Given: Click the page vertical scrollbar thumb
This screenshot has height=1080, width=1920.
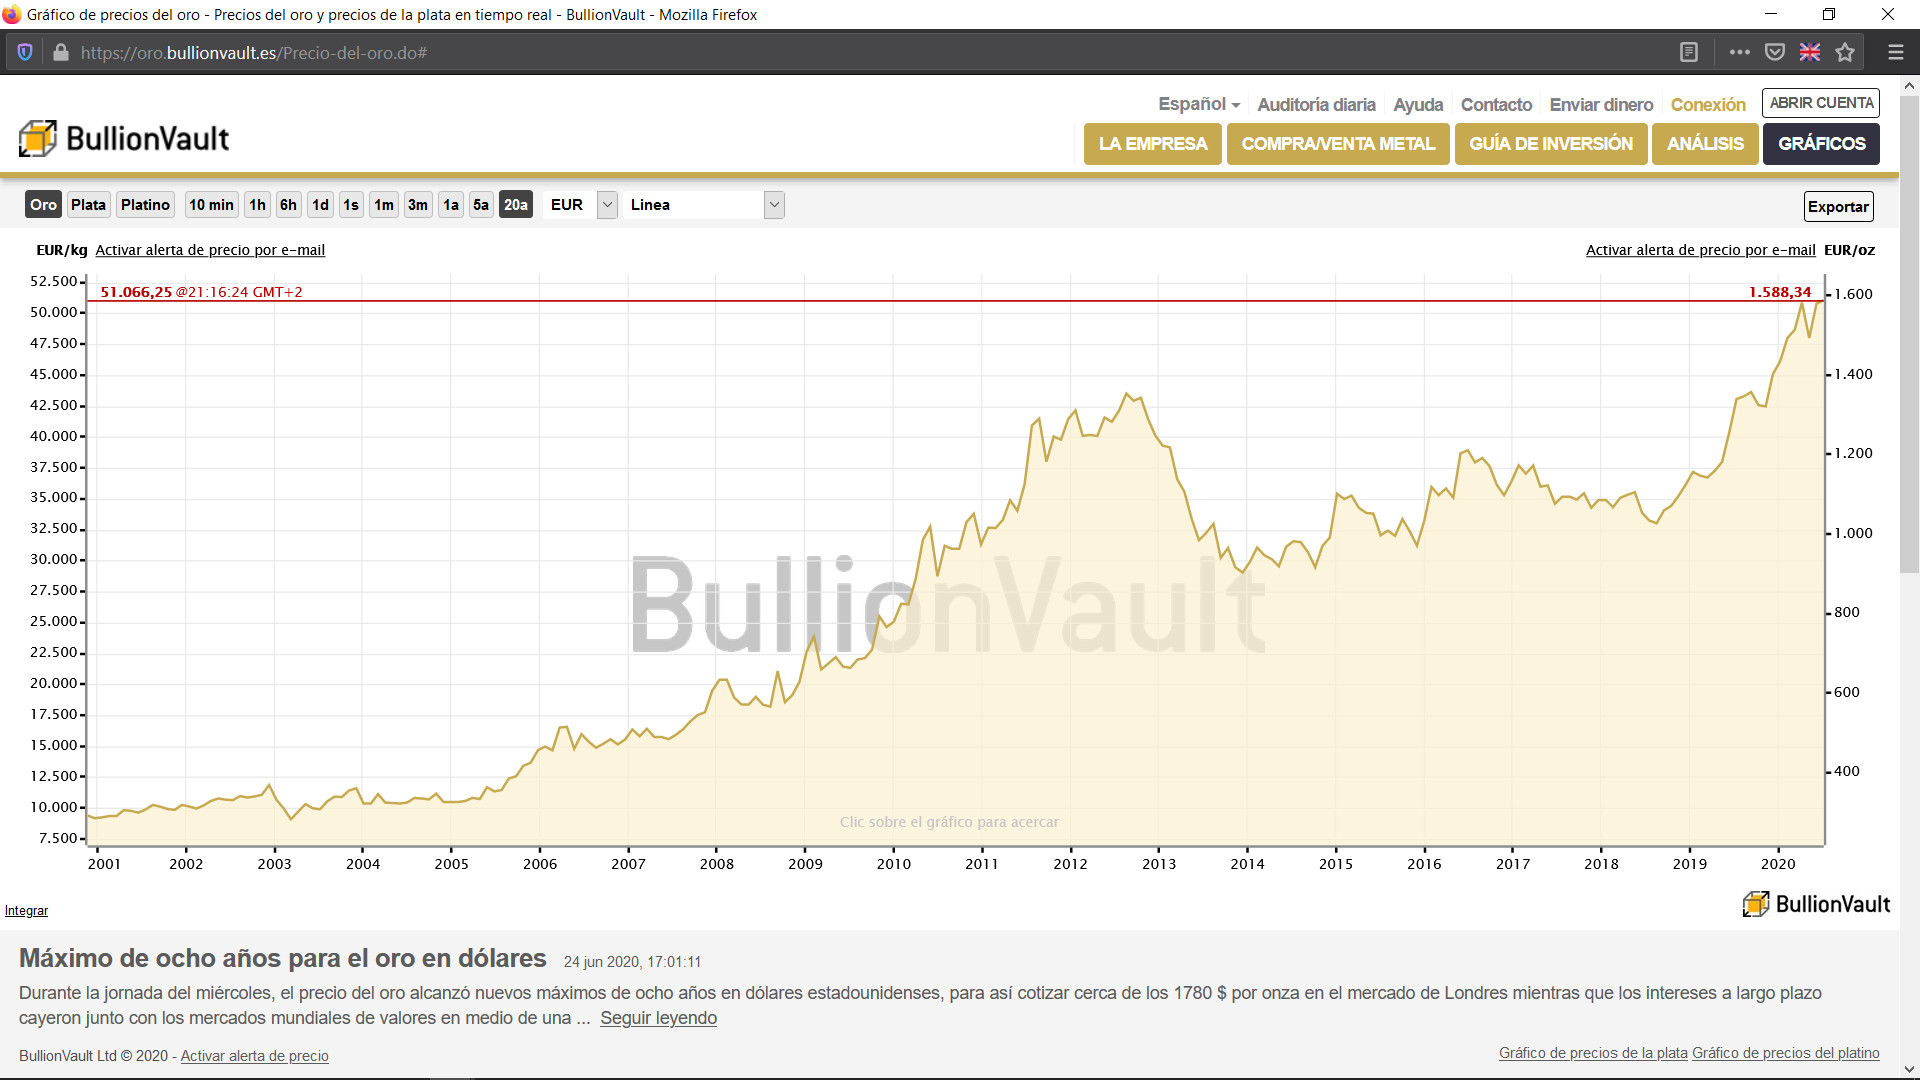Looking at the screenshot, I should (x=1909, y=335).
